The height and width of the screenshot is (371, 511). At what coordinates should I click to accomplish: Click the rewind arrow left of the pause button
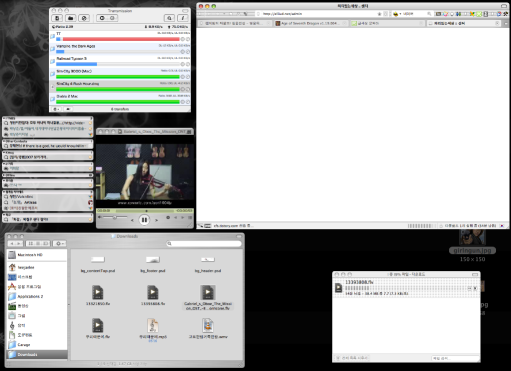[x=132, y=220]
